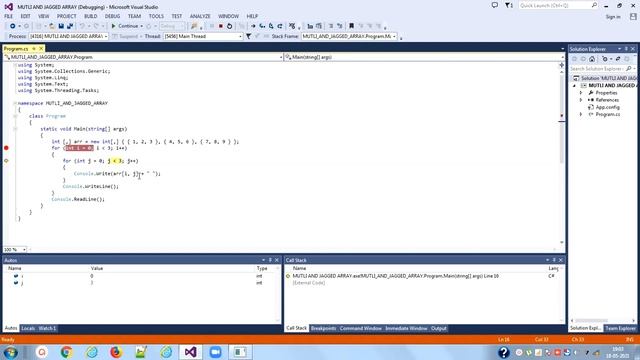The height and width of the screenshot is (360, 640).
Task: Expand the Program.cs node
Action: [581, 115]
